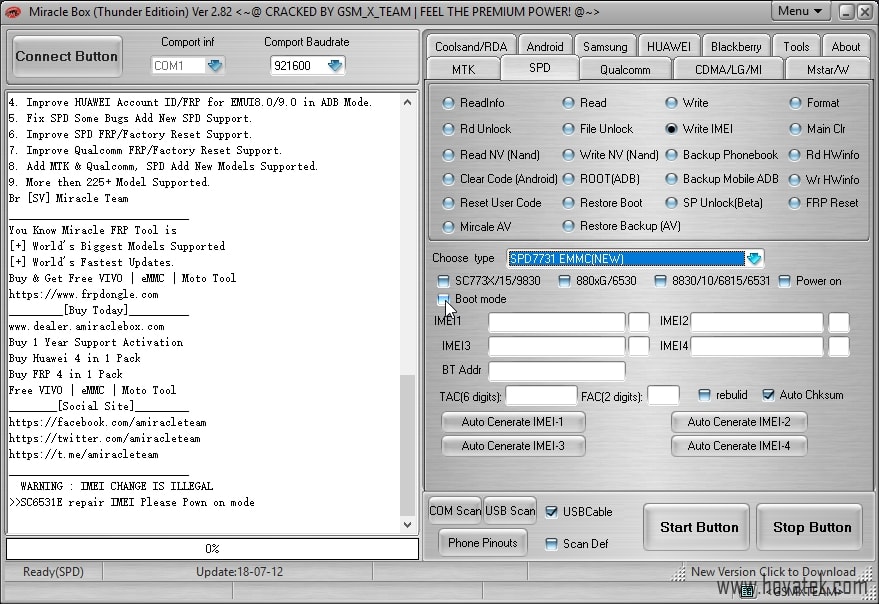This screenshot has height=604, width=879.
Task: Switch to the Qualcomm tab
Action: [x=625, y=70]
